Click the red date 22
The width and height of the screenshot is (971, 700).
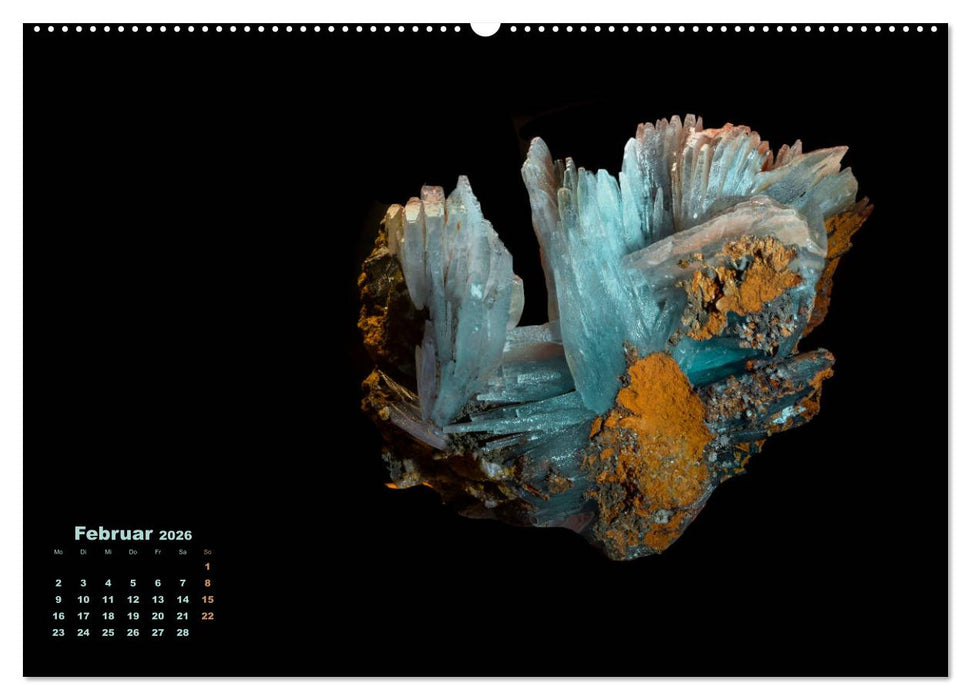207,616
